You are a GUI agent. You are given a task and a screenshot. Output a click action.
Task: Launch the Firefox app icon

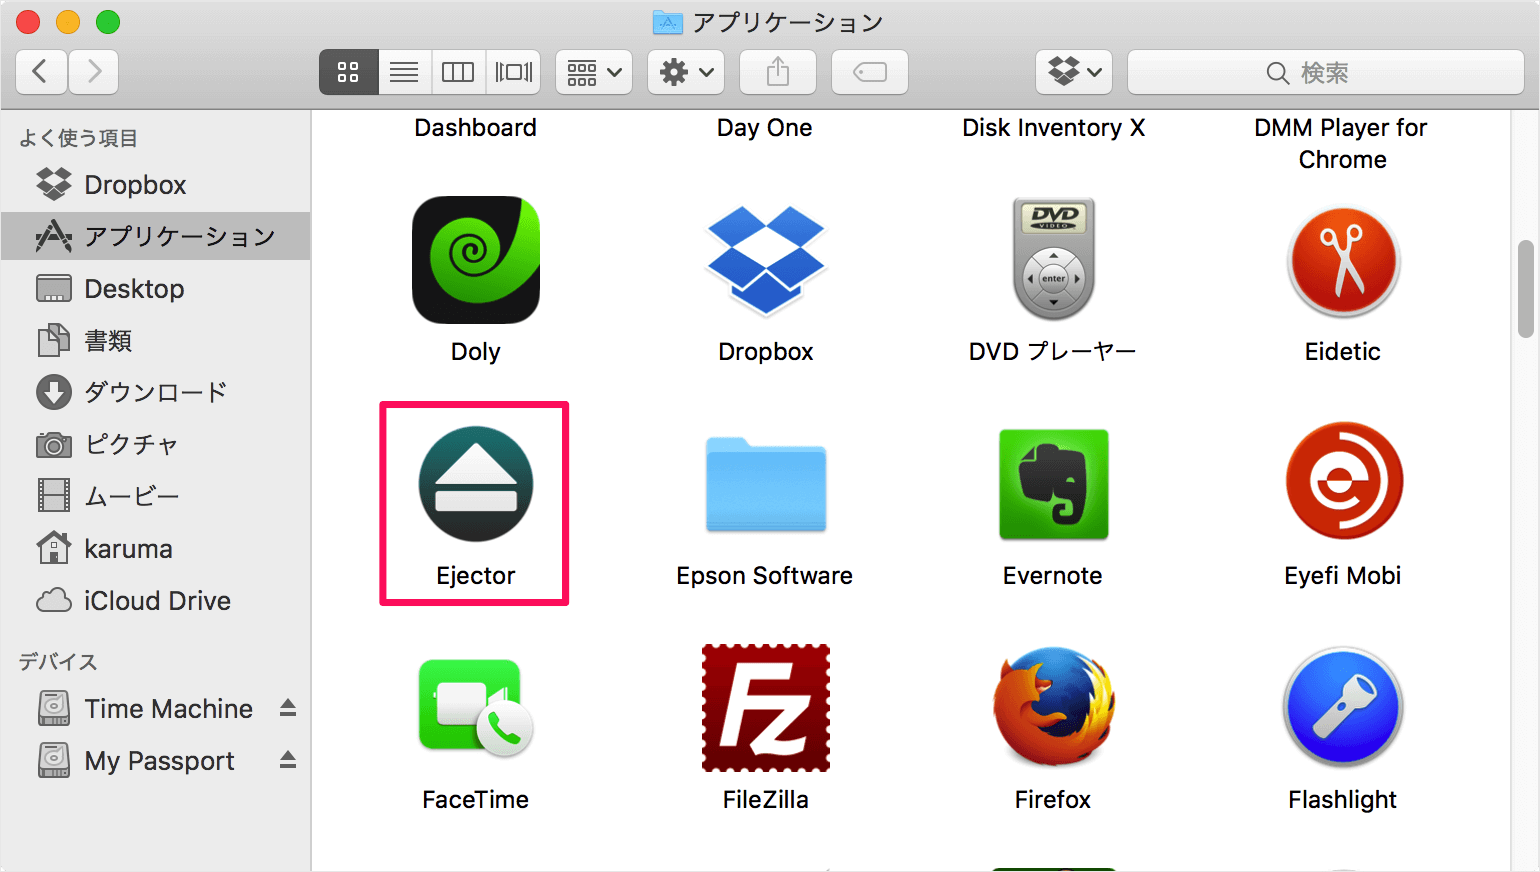click(x=1054, y=706)
